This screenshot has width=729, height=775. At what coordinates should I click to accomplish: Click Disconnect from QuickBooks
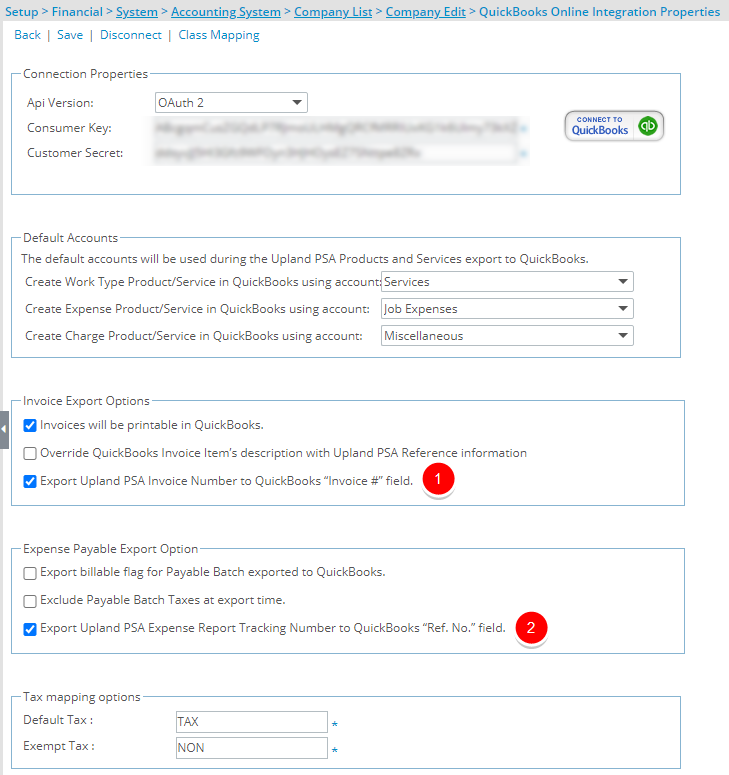point(131,35)
